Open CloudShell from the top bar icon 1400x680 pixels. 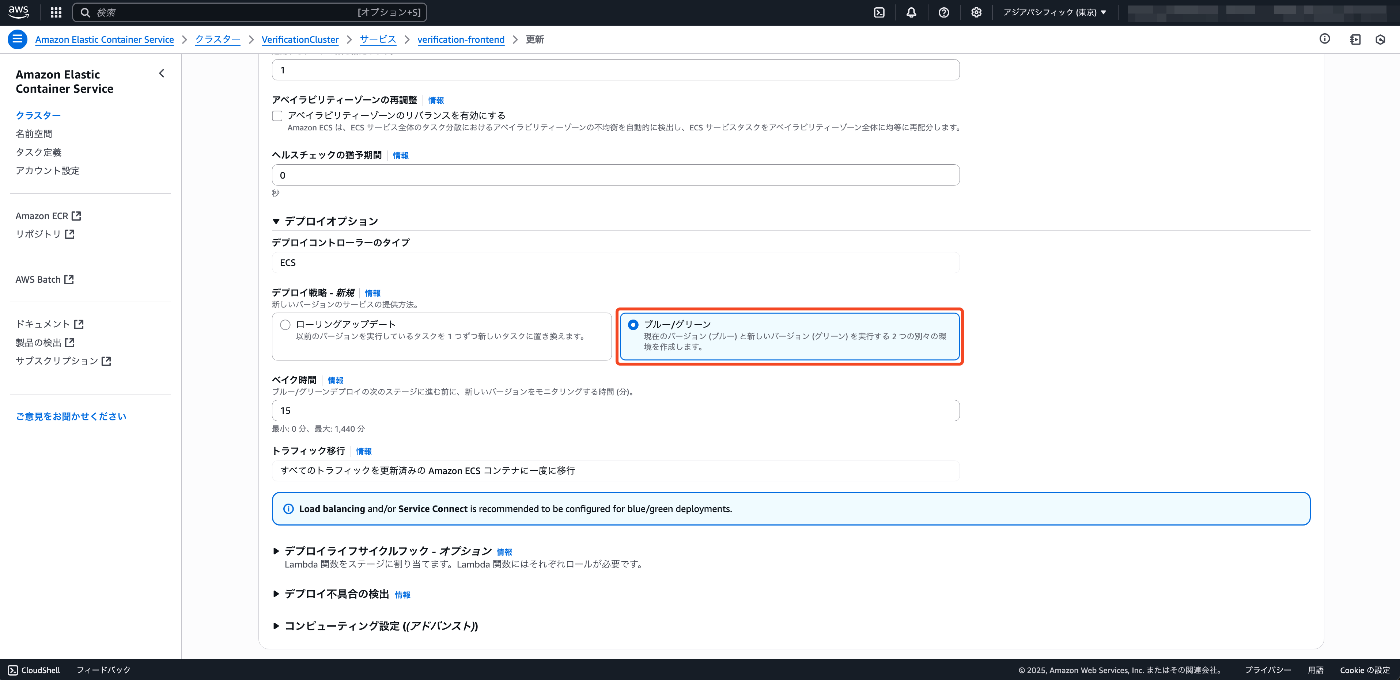[x=879, y=12]
